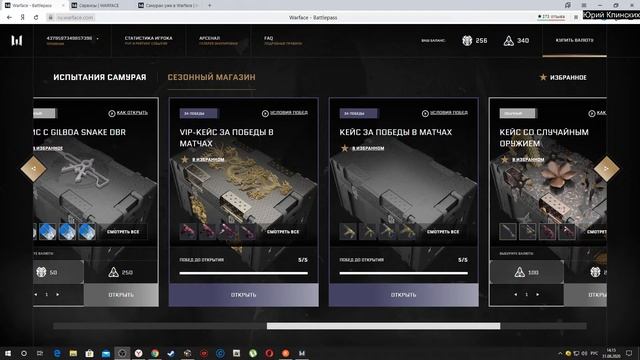Launch Microsoft Edge from the taskbar

[57, 353]
